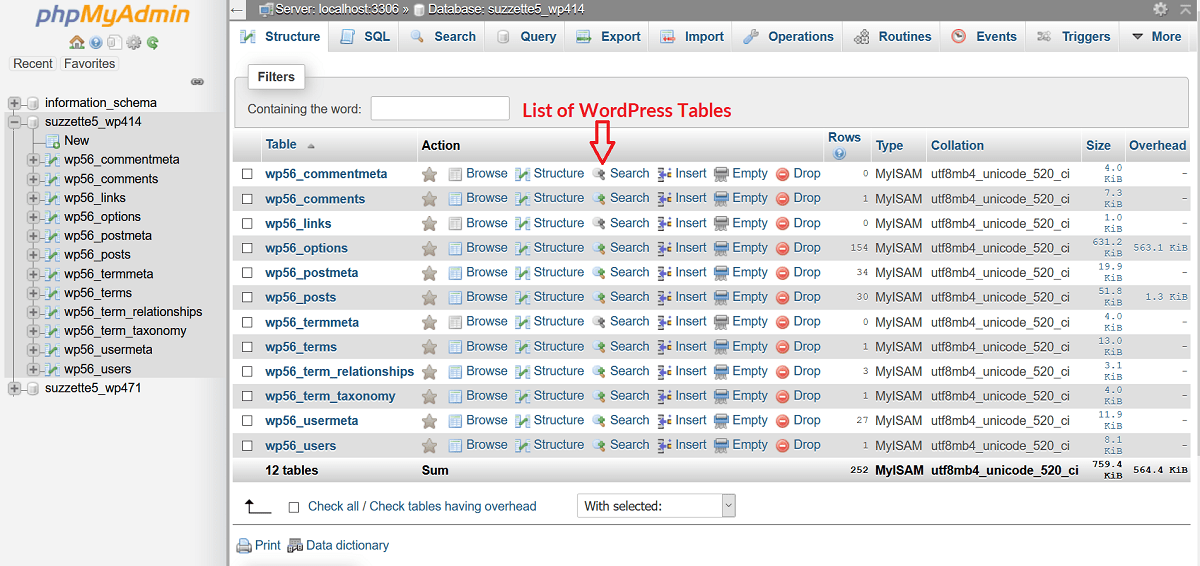Click the Size column header
Viewport: 1200px width, 566px height.
1098,145
